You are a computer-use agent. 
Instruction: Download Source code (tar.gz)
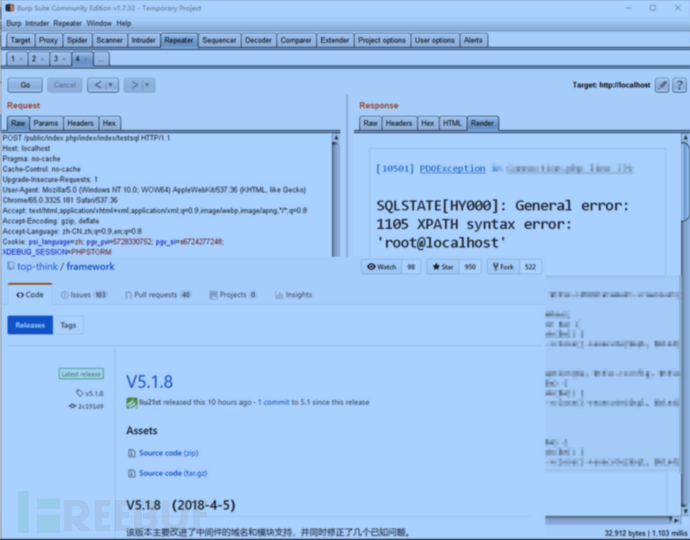[173, 473]
